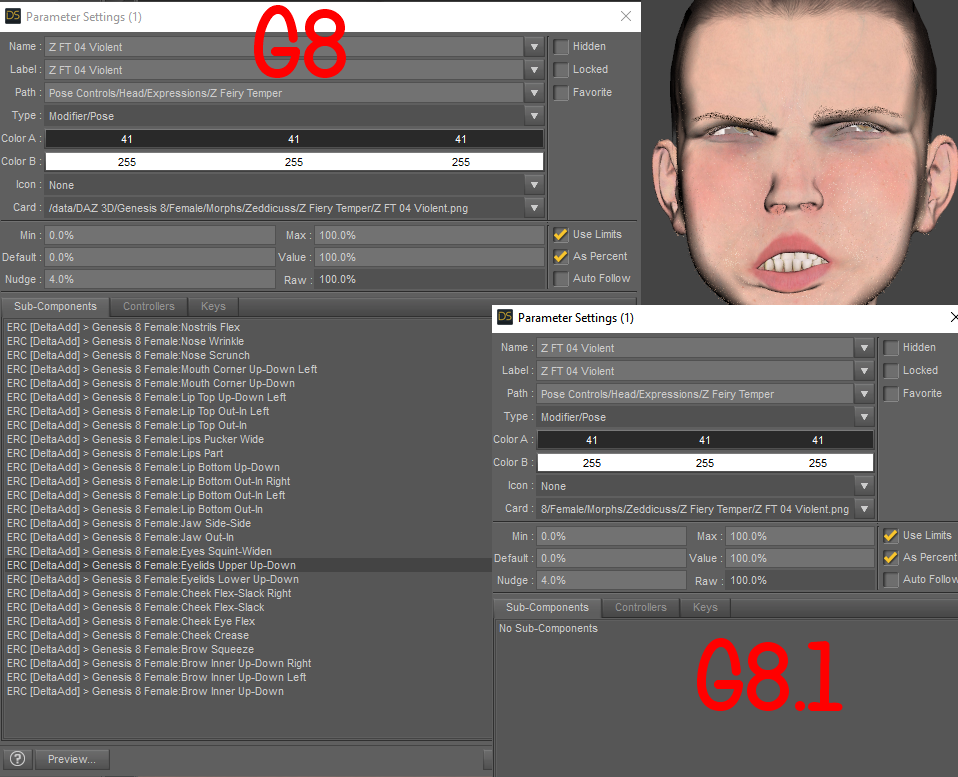This screenshot has height=777, width=958.
Task: Disable Use Limits in G8.1 window
Action: click(x=891, y=536)
